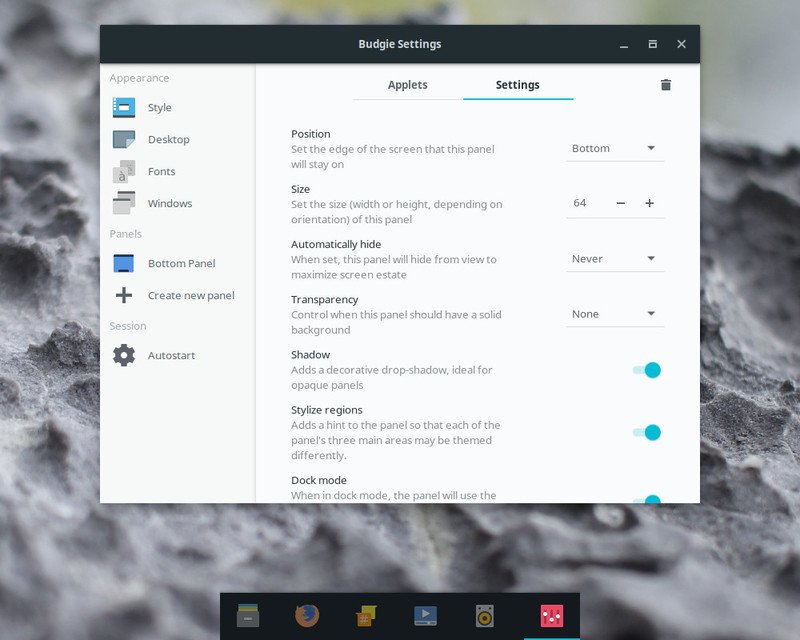Go to the Windows settings section
800x640 pixels.
pyautogui.click(x=169, y=204)
